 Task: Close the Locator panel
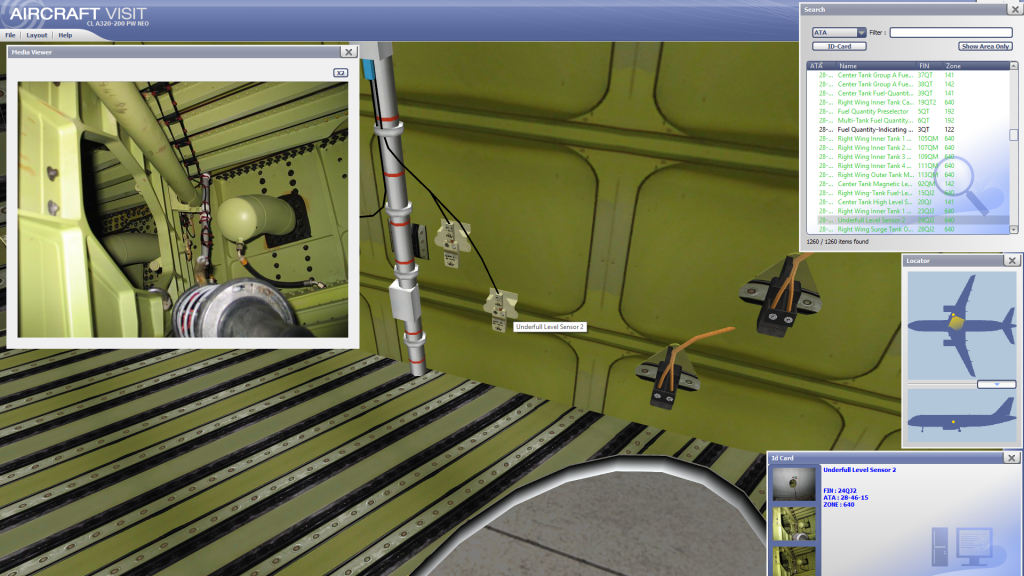[x=1012, y=261]
